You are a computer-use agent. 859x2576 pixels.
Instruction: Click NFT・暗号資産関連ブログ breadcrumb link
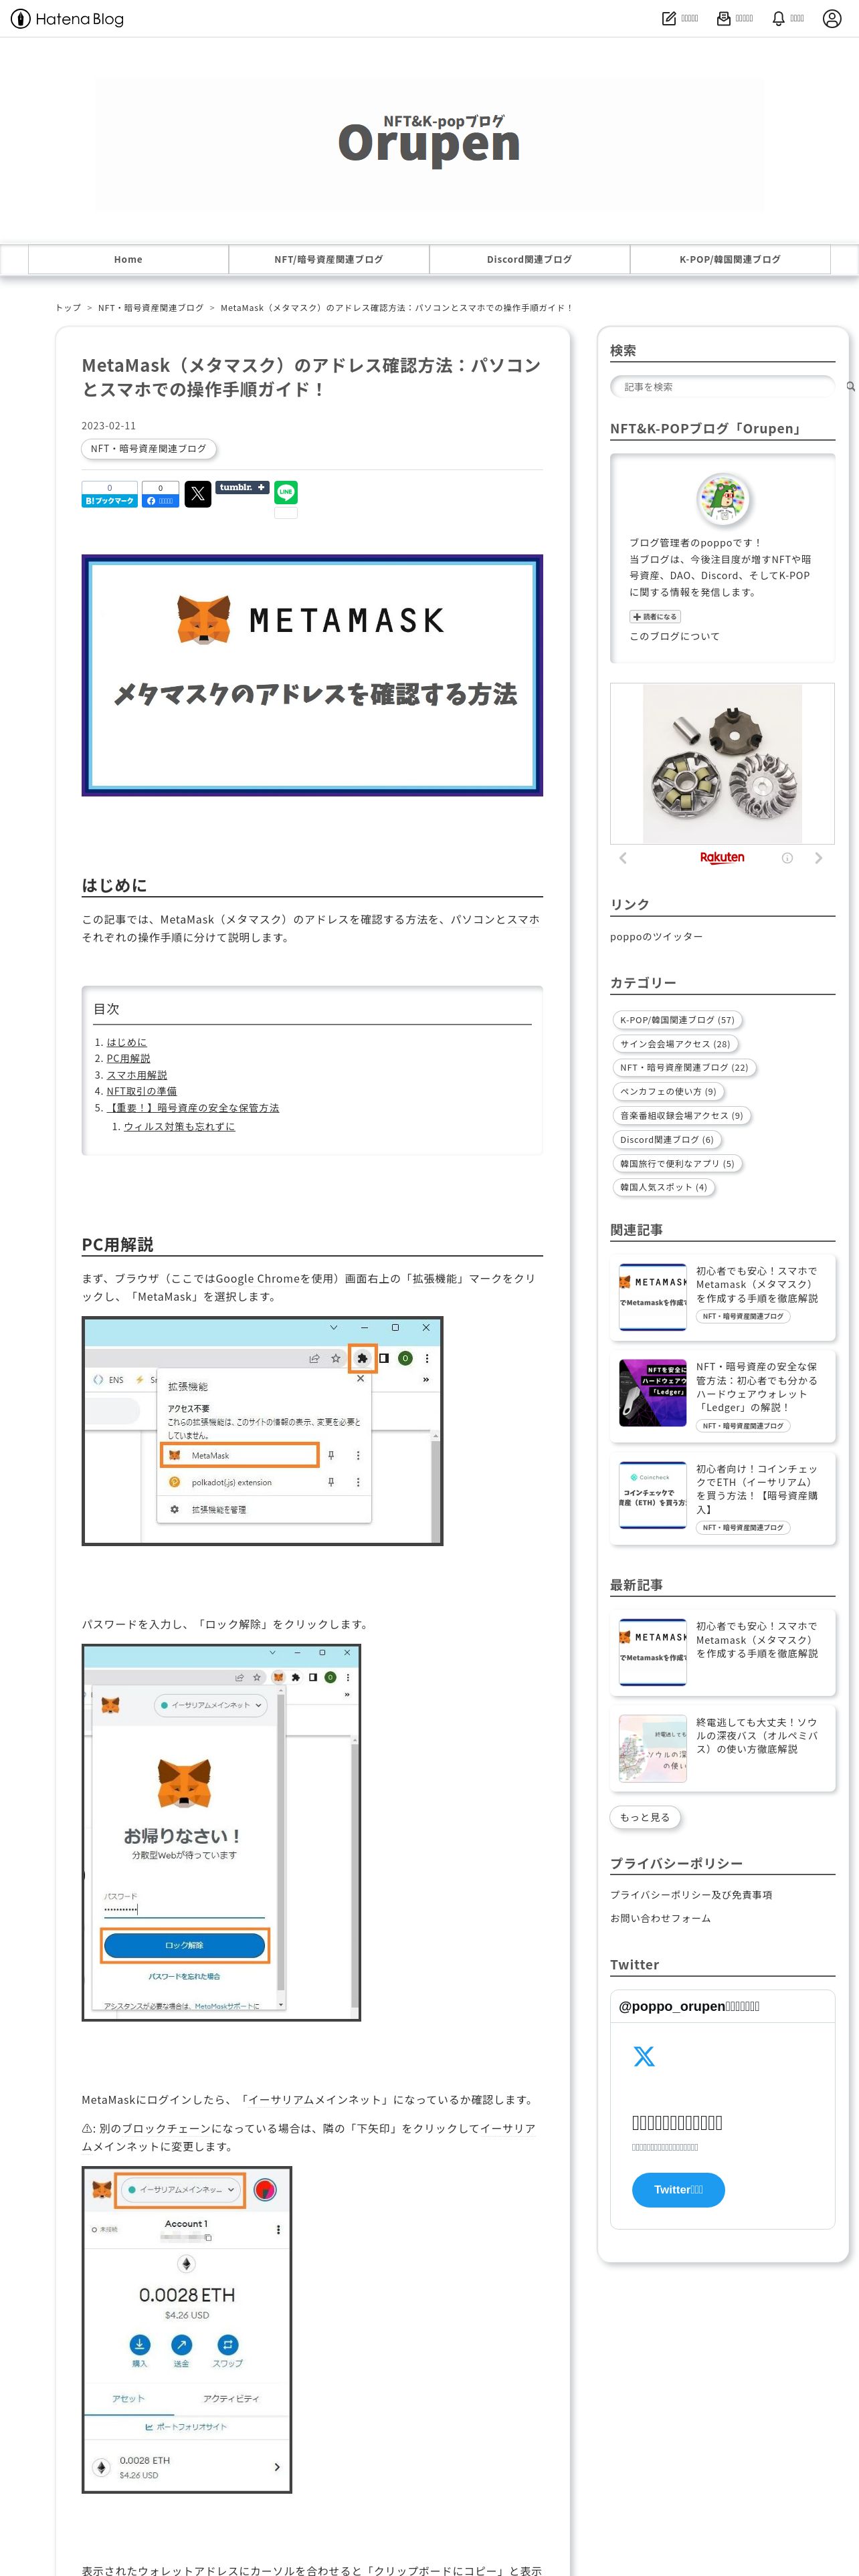[x=150, y=308]
